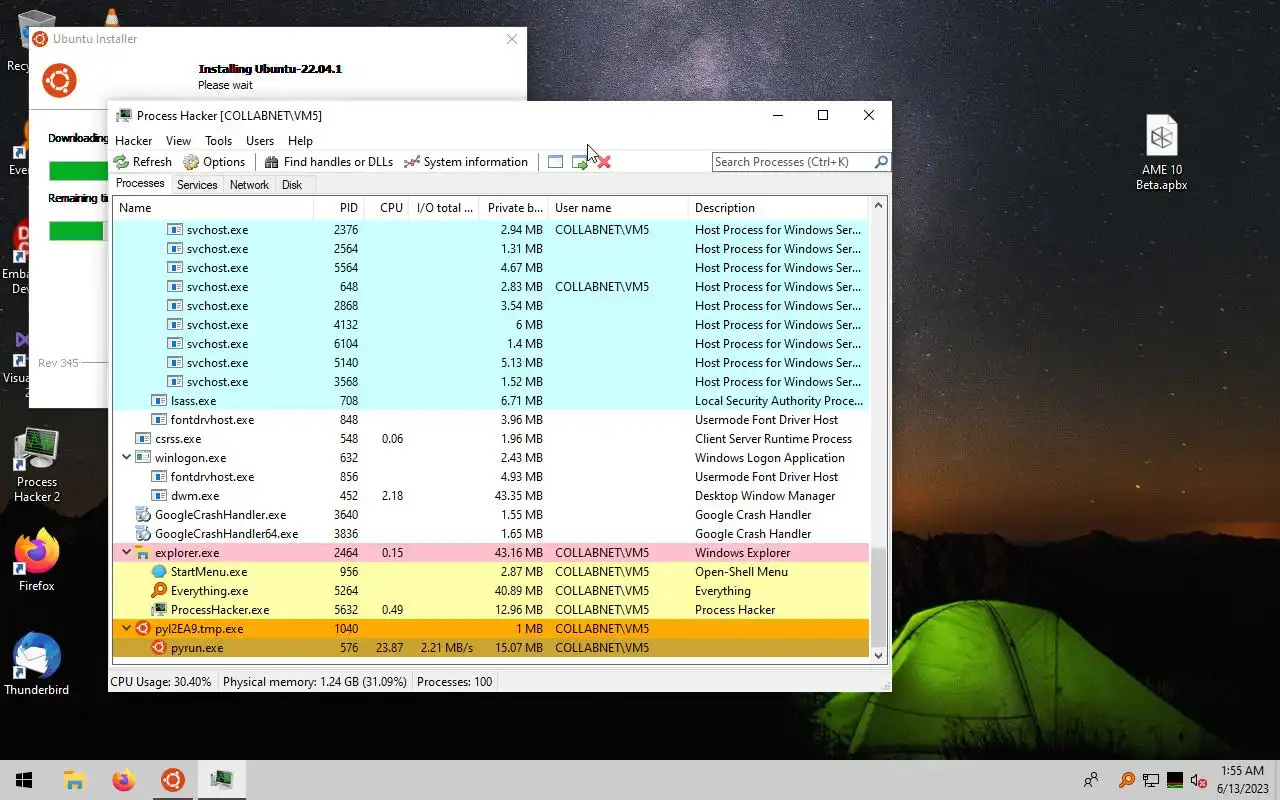Click the Everything search tray icon
1280x800 pixels.
pos(1127,780)
